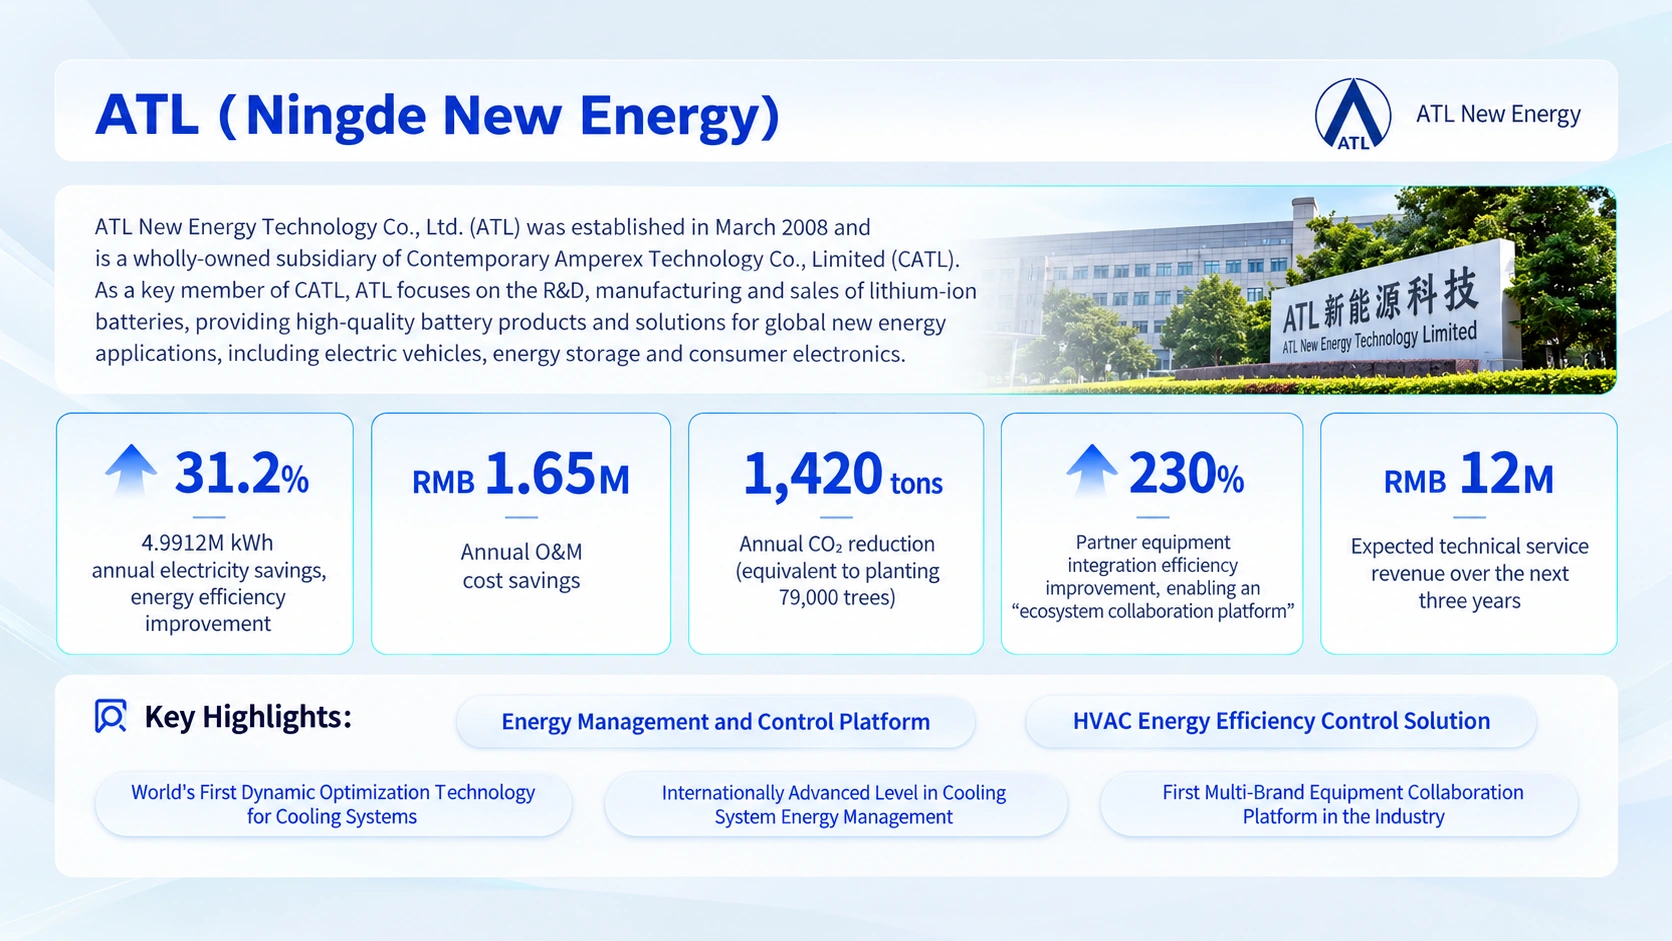Click the up arrow beside 230%
This screenshot has width=1672, height=941.
tap(1091, 471)
